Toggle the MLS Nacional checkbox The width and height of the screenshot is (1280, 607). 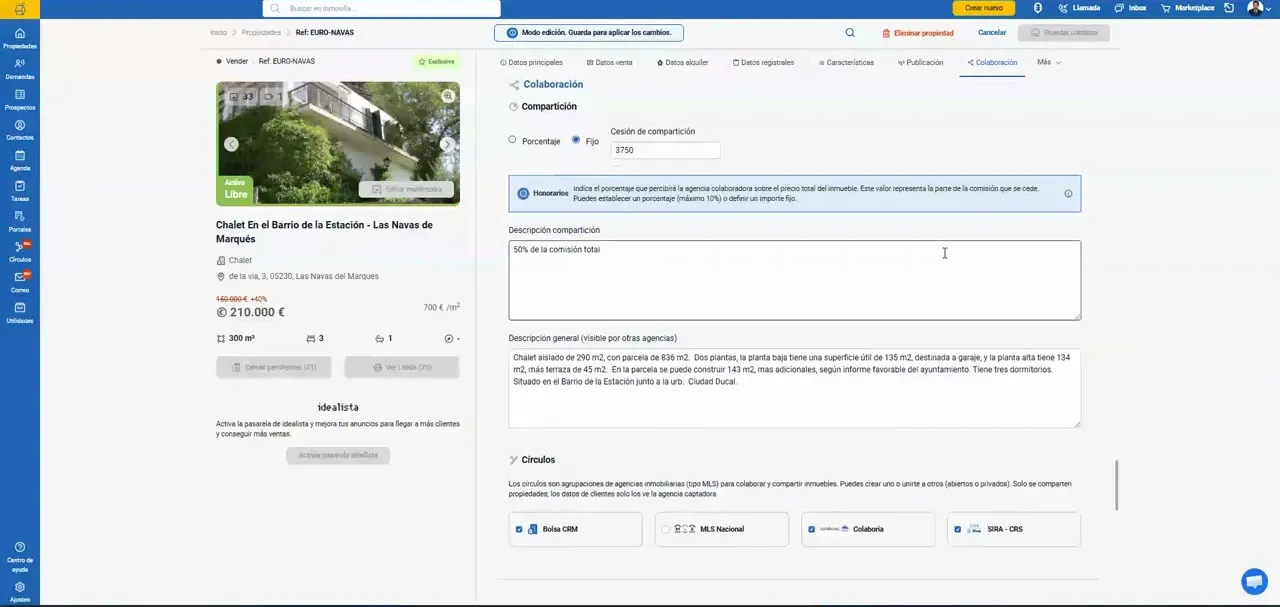[665, 529]
